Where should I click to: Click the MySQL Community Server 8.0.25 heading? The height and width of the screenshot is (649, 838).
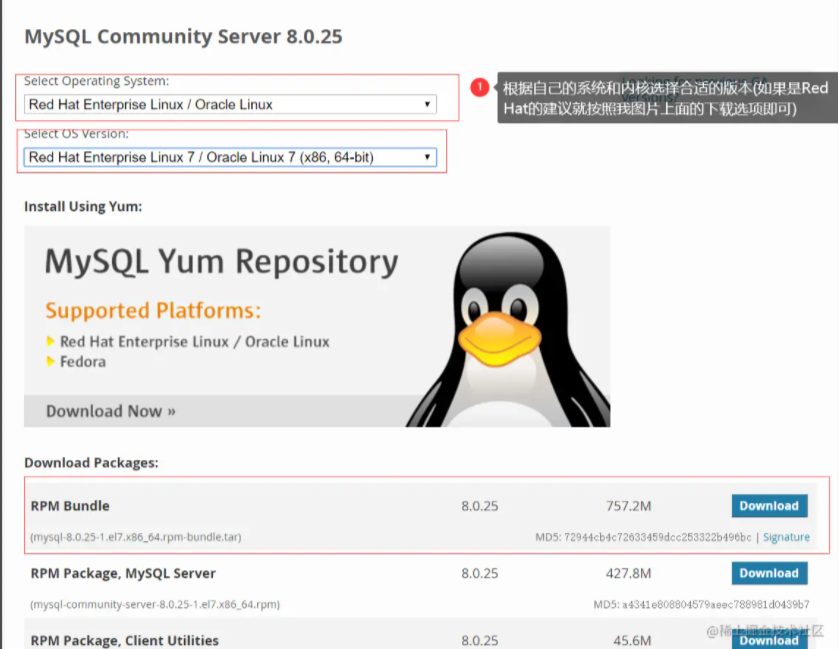click(x=183, y=37)
